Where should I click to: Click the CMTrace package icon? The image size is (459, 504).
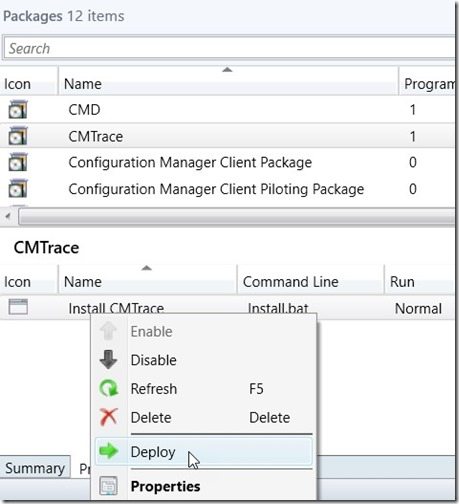pos(18,136)
